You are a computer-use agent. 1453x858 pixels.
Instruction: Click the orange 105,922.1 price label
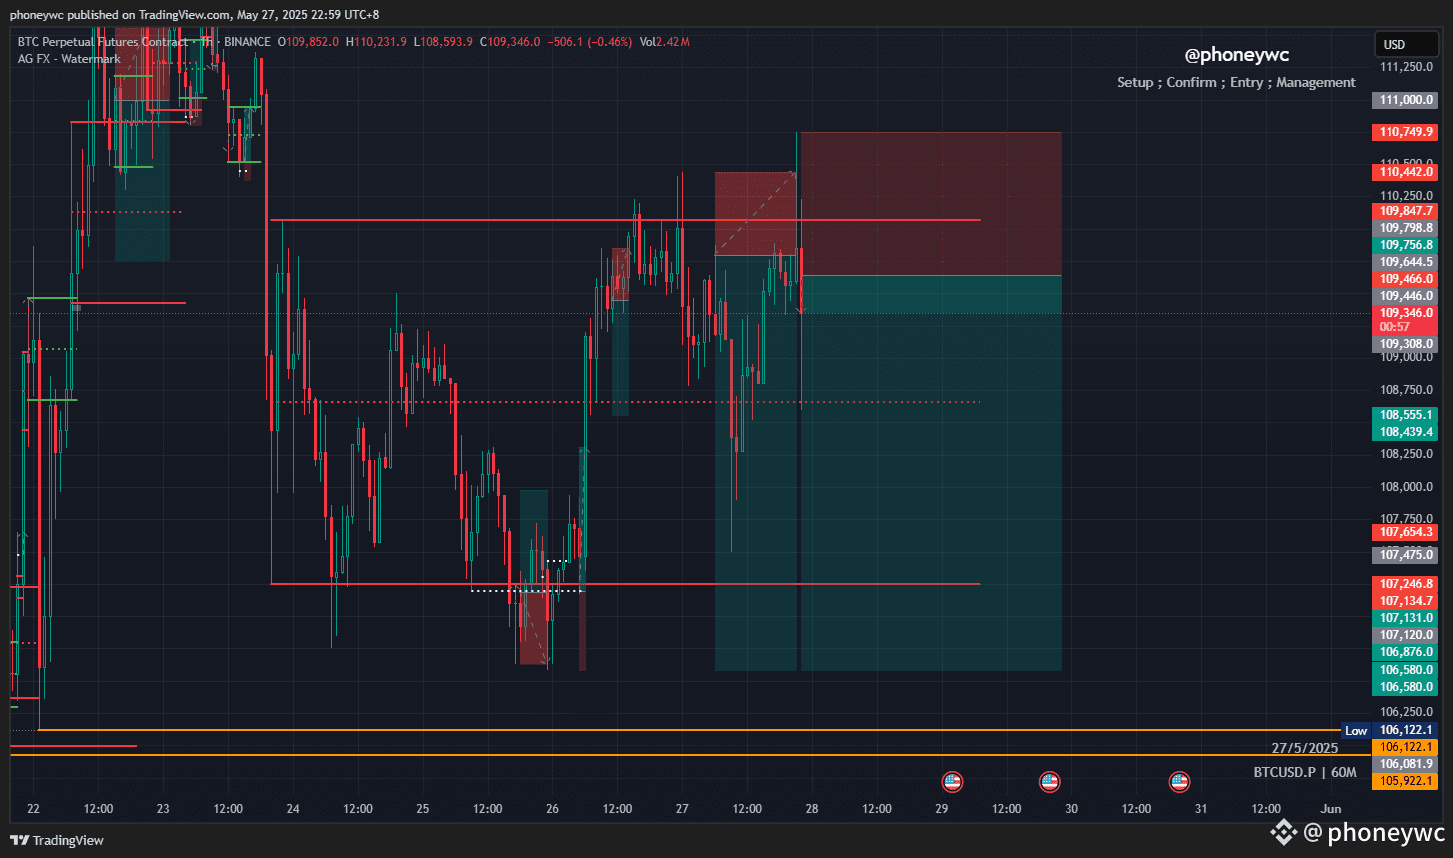pyautogui.click(x=1406, y=781)
